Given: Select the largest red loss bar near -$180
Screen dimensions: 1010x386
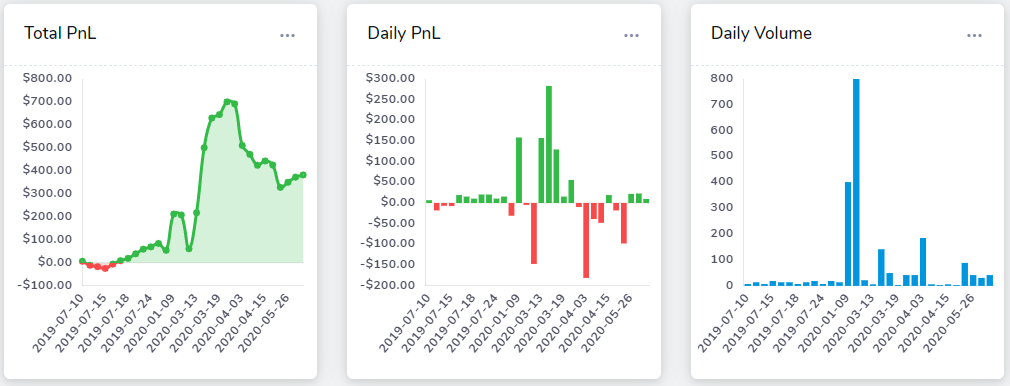Looking at the screenshot, I should (x=586, y=240).
